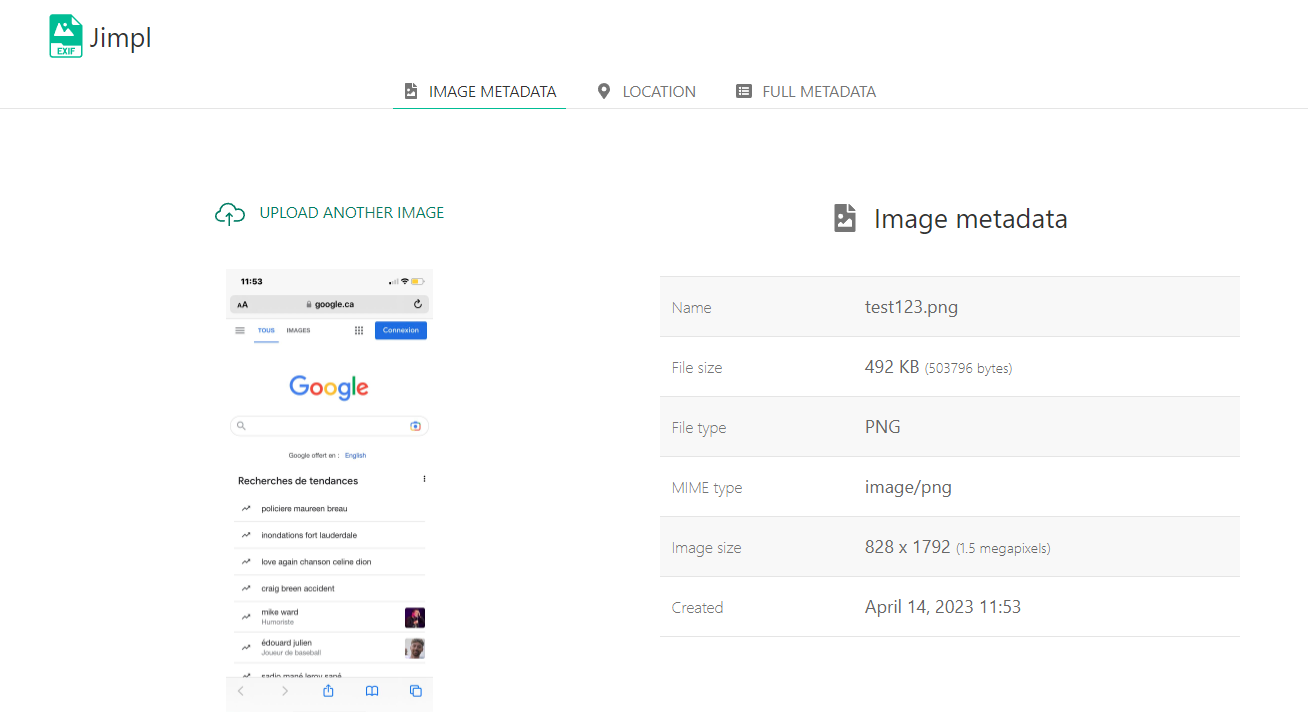
Task: Click the "Created" row label
Action: coord(697,608)
